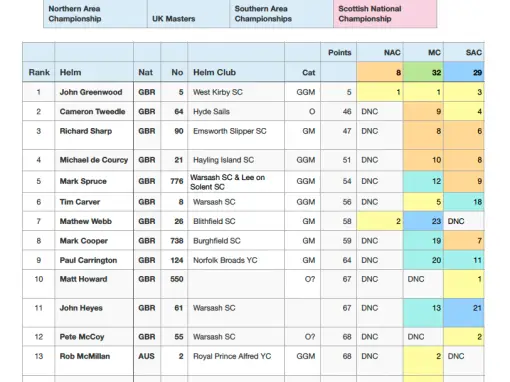The image size is (510, 382).
Task: Click Richard Sharp's points total 47
Action: (347, 131)
